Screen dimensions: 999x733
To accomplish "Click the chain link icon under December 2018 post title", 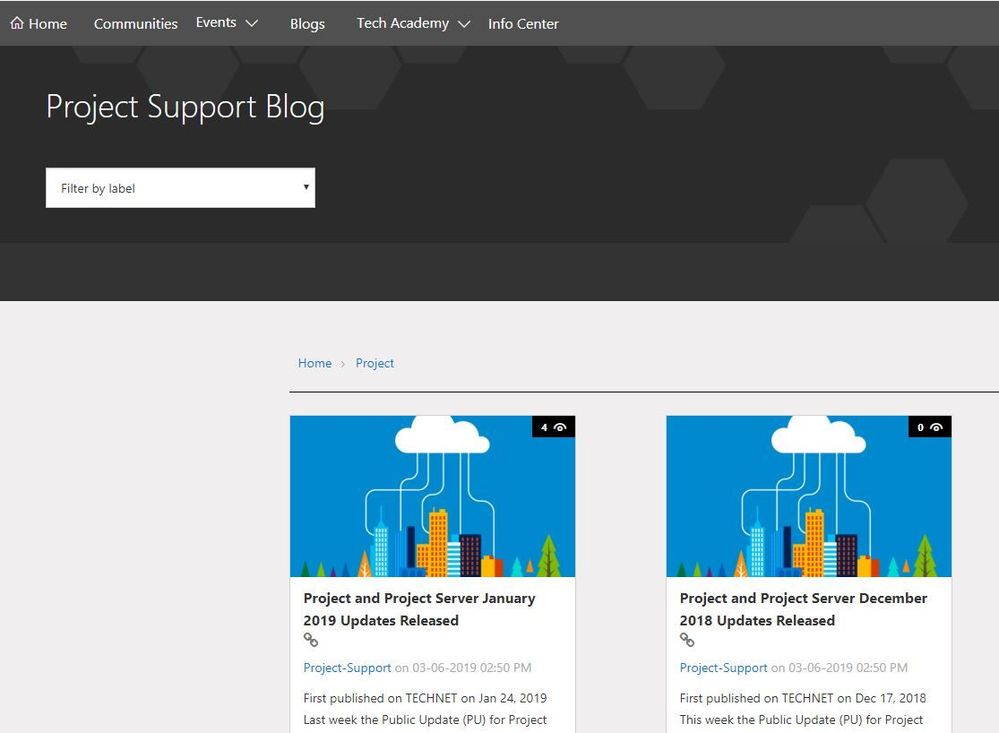I will click(x=687, y=639).
